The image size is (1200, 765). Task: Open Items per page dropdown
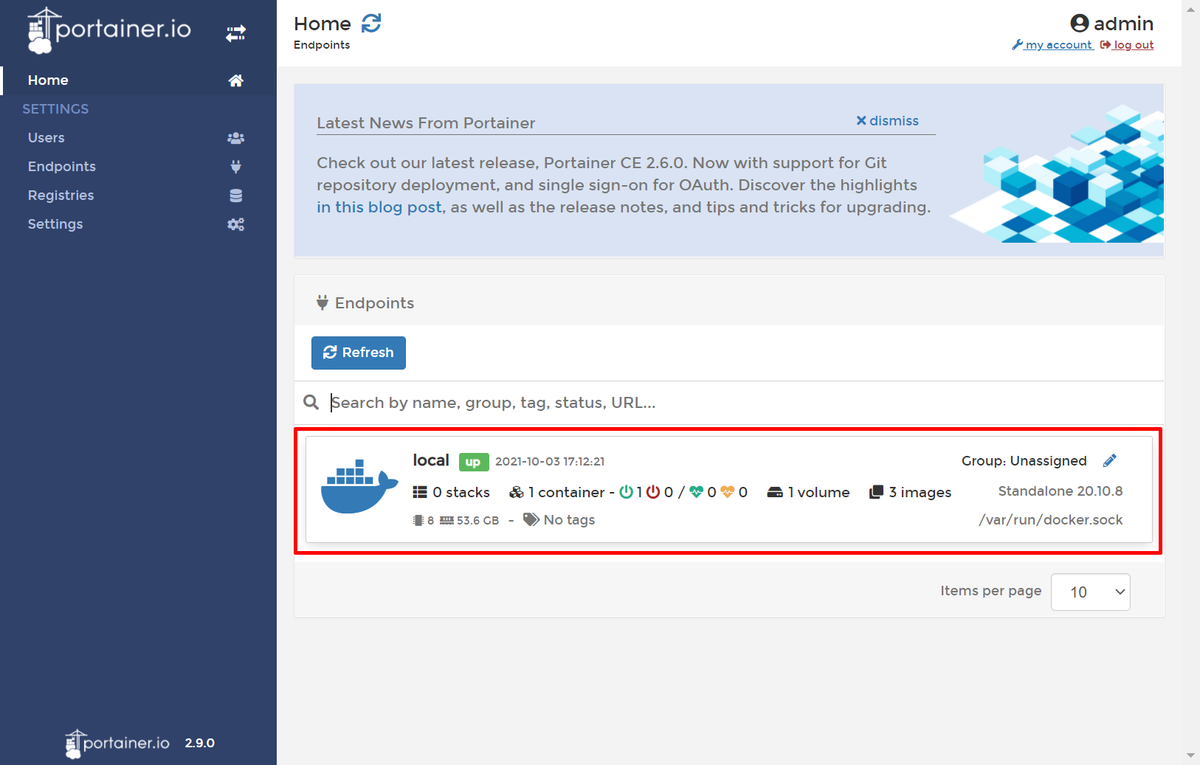tap(1090, 592)
